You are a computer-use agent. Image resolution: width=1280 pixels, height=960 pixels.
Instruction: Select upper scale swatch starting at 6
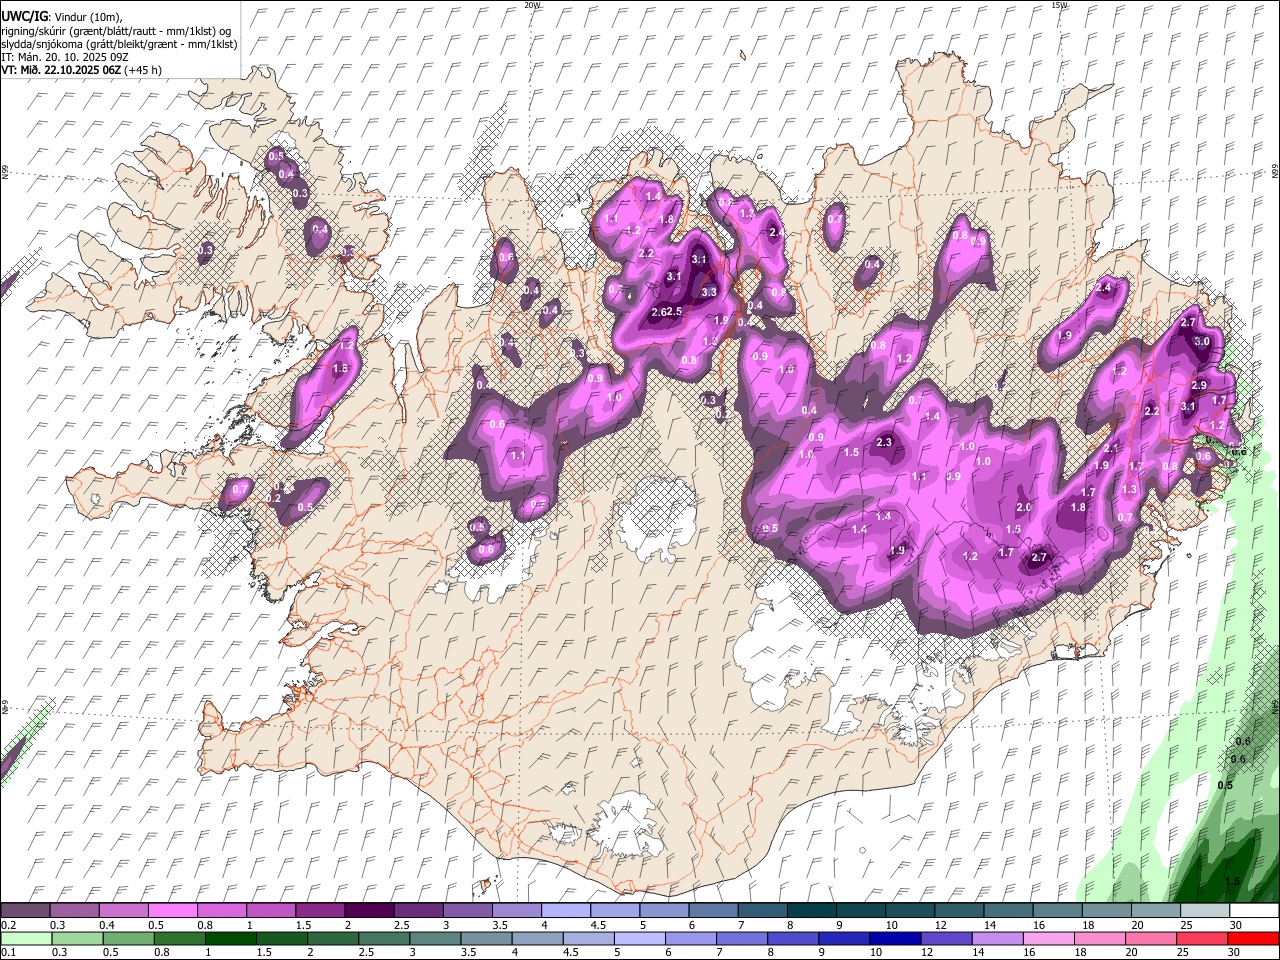coord(712,911)
